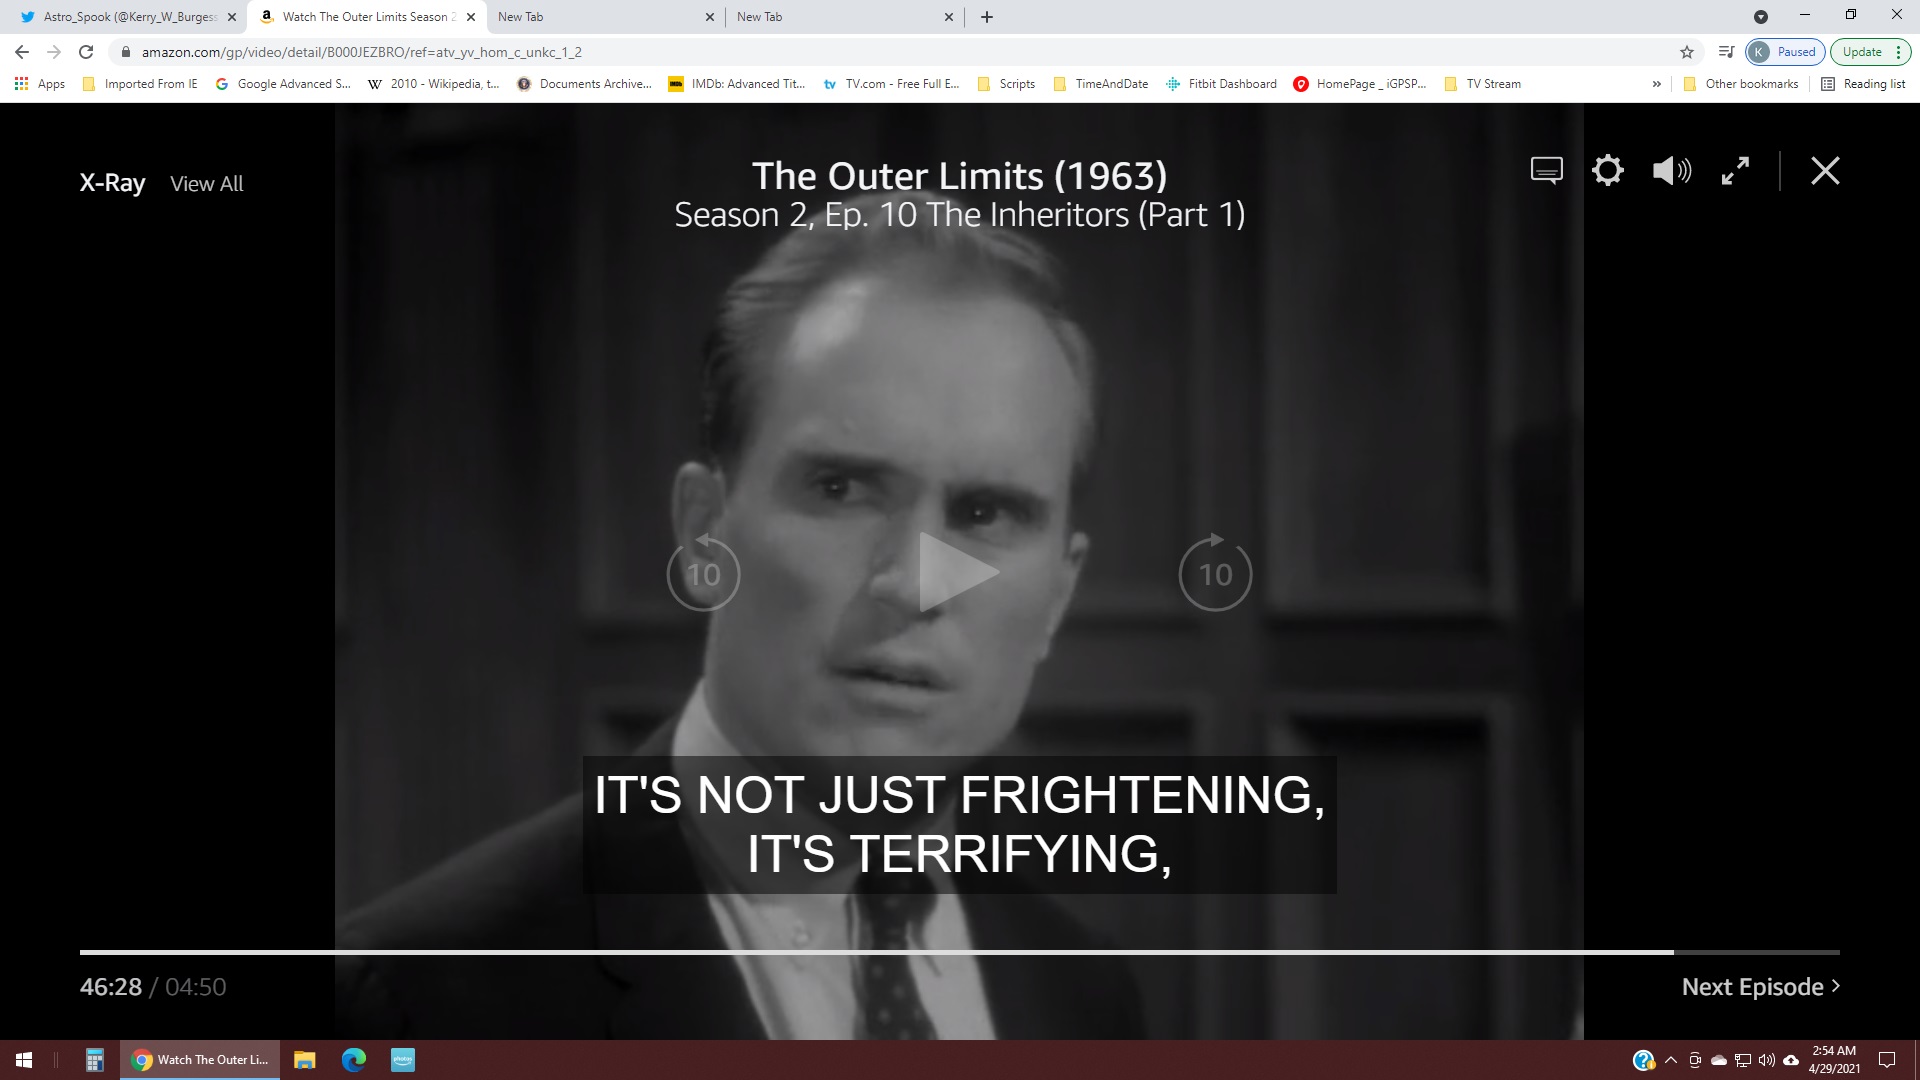Image resolution: width=1920 pixels, height=1080 pixels.
Task: Open the Other bookmarks folder
Action: pyautogui.click(x=1741, y=84)
